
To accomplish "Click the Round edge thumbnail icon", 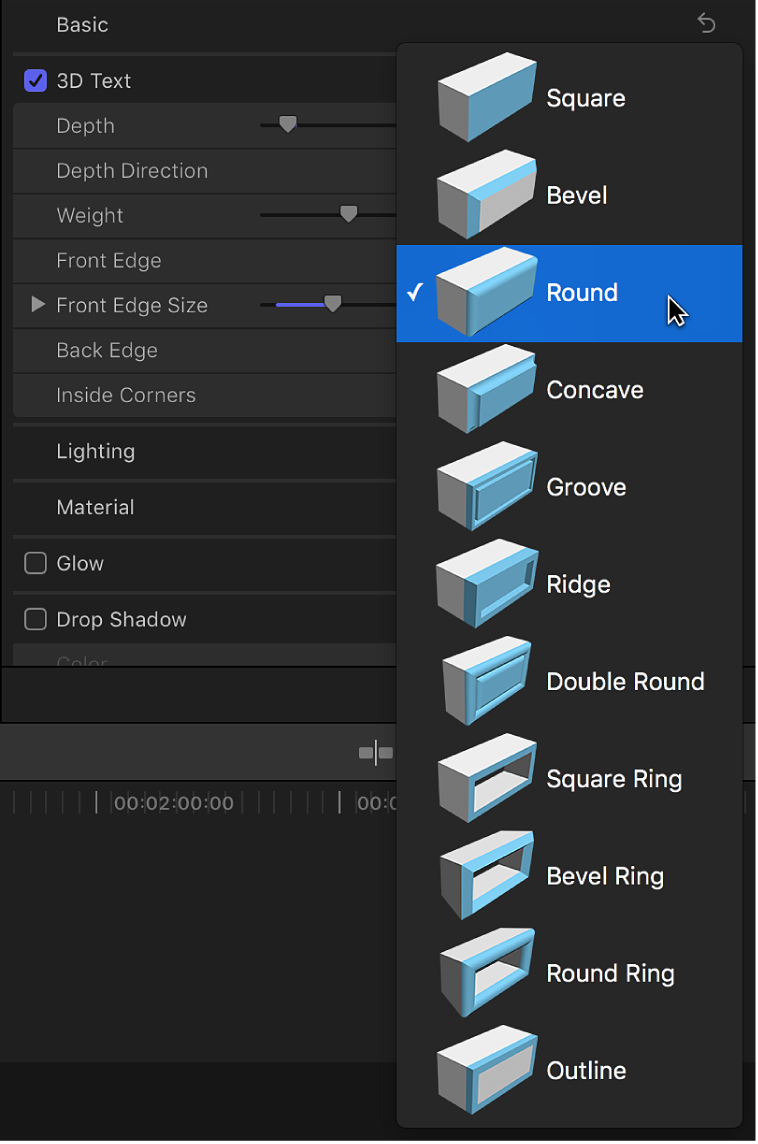I will 487,292.
